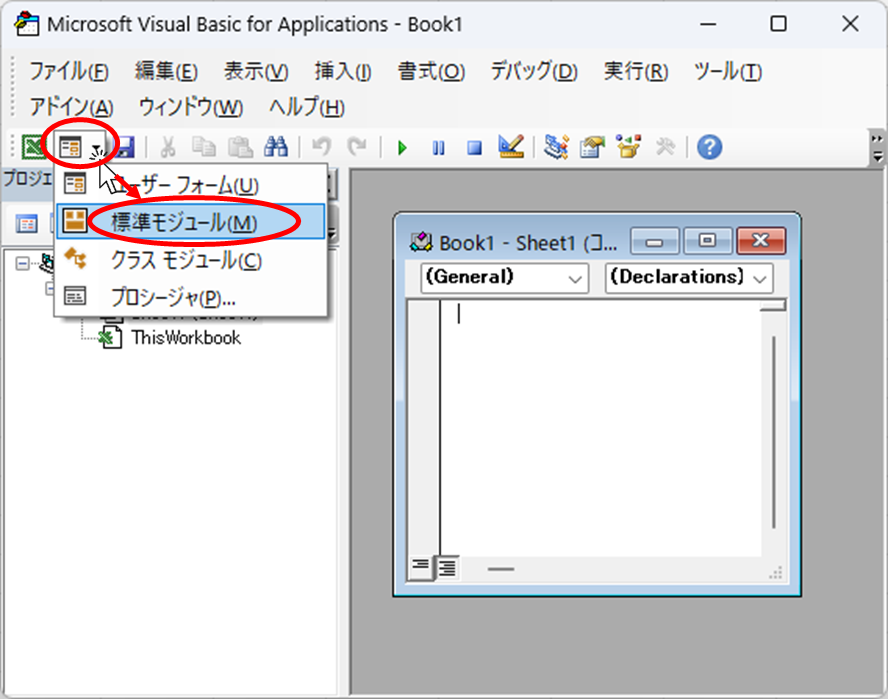Click the Toolbox hammer and wrench icon
This screenshot has height=699, width=888.
coord(665,147)
